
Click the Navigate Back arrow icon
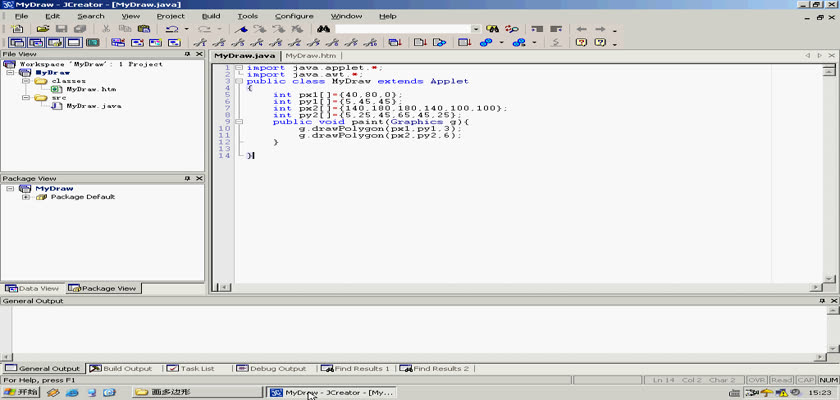[582, 29]
